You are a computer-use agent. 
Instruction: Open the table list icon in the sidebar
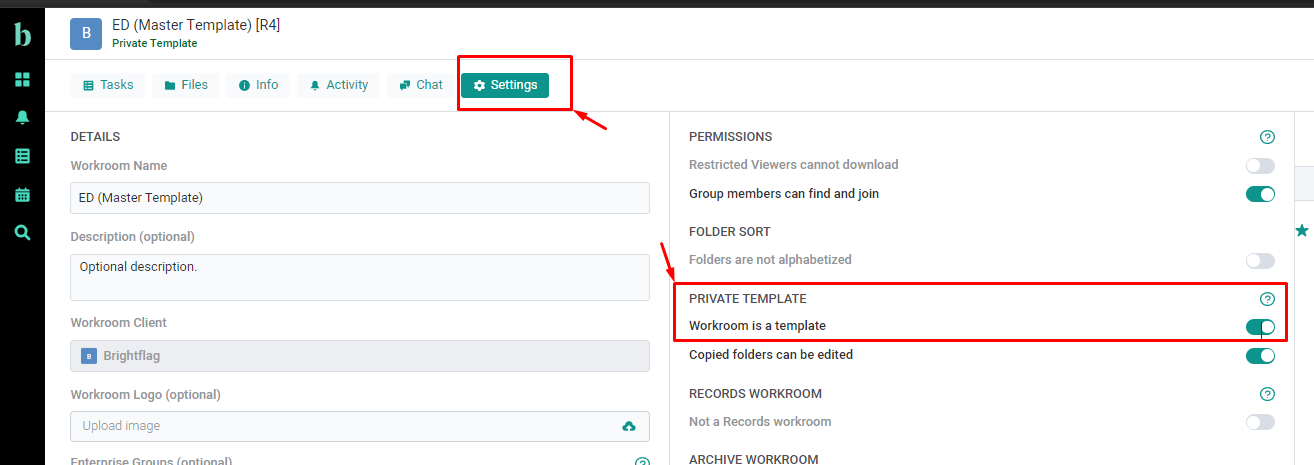point(22,156)
